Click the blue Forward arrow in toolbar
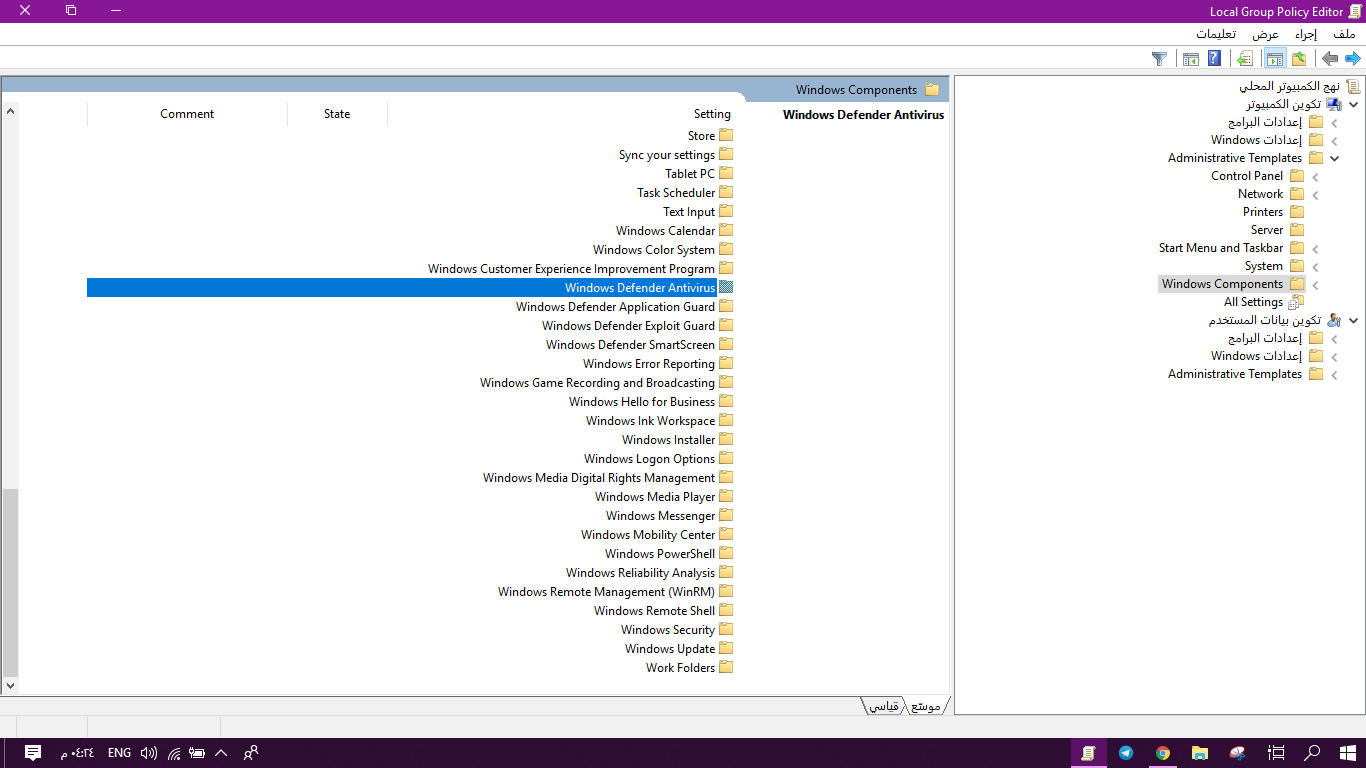 coord(1352,59)
